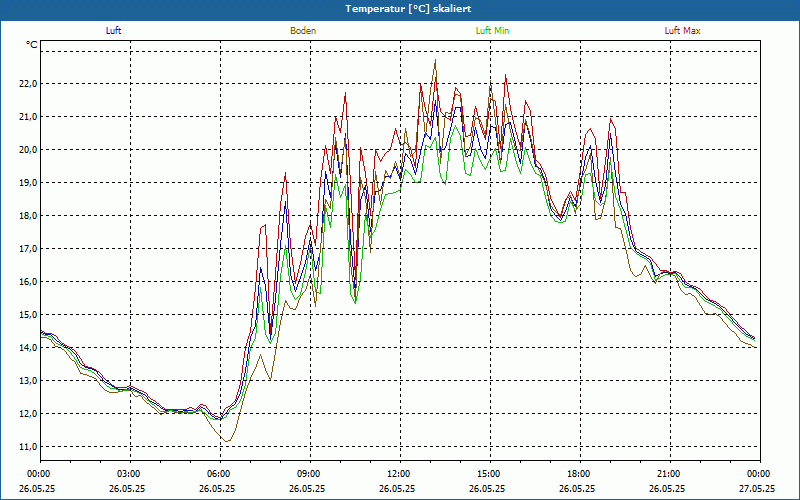Click the blue Luft legend label
This screenshot has height=500, width=800.
click(113, 31)
